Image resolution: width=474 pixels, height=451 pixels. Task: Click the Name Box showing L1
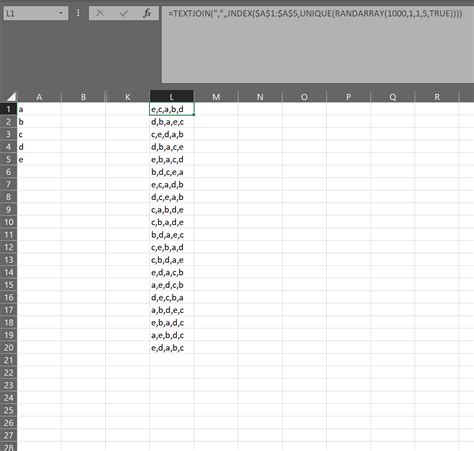coord(36,13)
